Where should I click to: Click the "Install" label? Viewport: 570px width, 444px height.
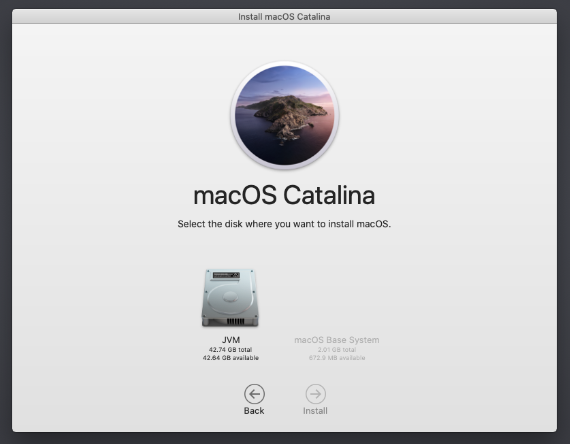click(x=315, y=411)
